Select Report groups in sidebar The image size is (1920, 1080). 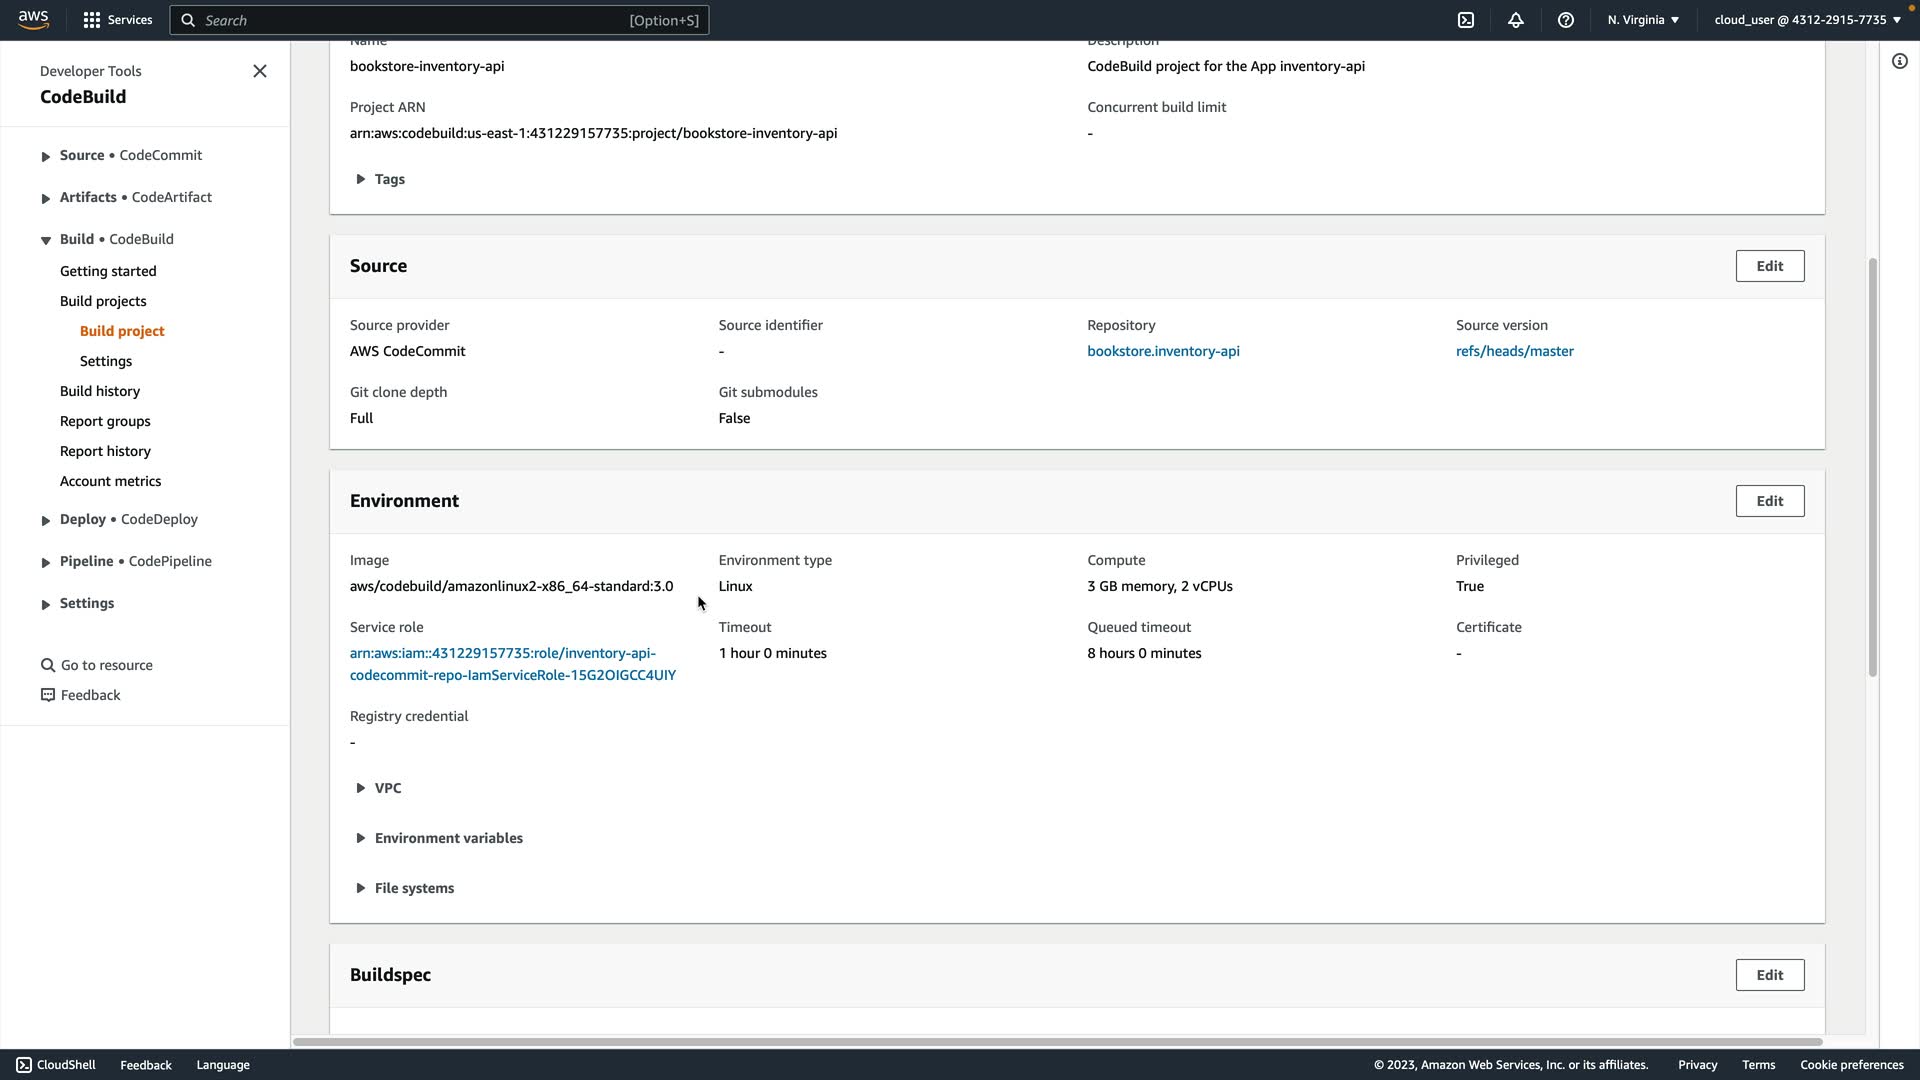105,421
